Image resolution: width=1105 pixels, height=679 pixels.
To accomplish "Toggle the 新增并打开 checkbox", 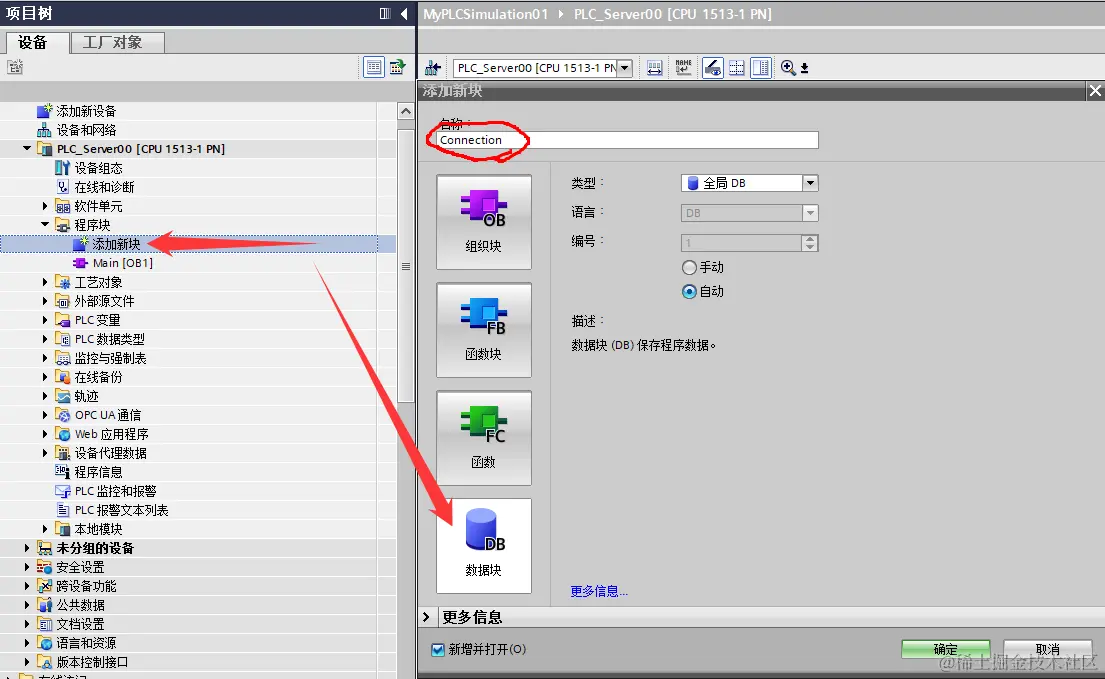I will pyautogui.click(x=438, y=649).
